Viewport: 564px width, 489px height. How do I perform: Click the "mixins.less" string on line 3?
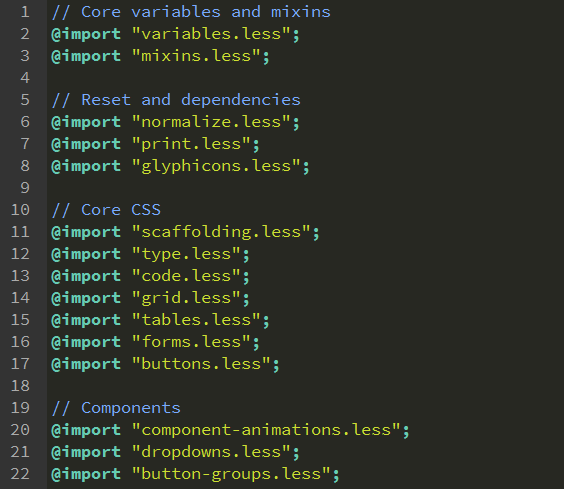click(196, 56)
